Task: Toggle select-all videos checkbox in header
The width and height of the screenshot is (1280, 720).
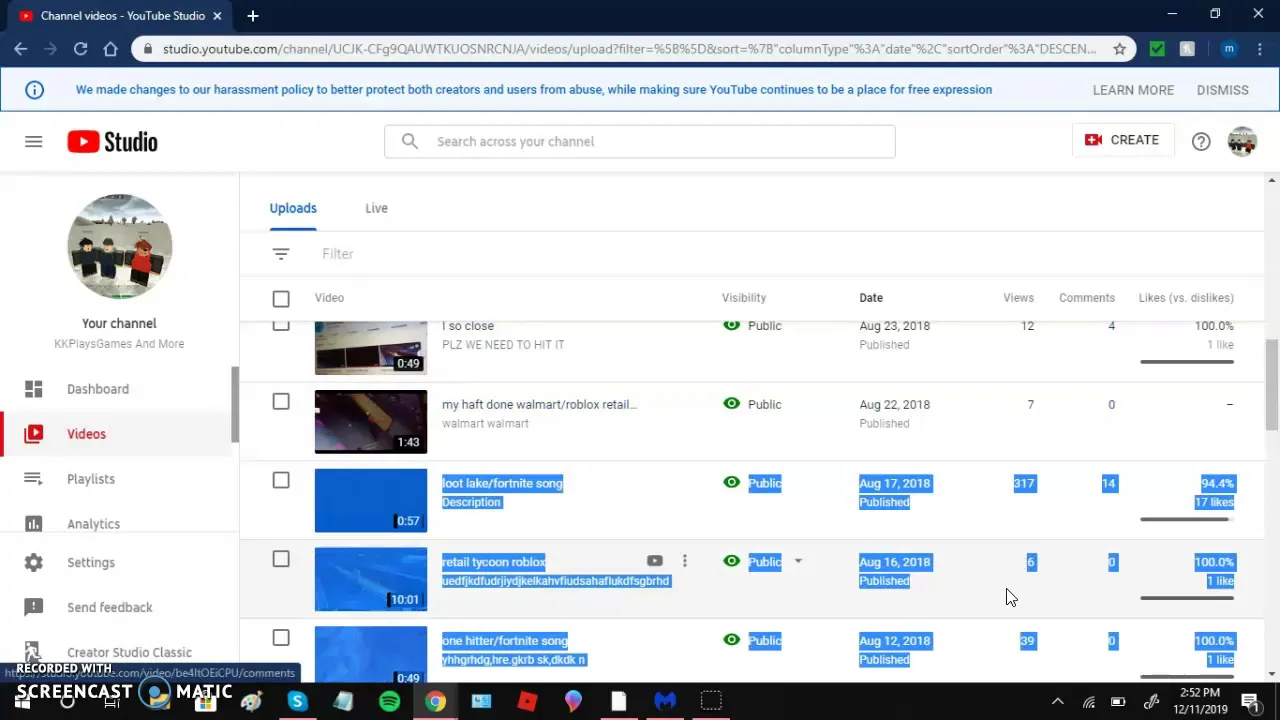Action: tap(281, 298)
